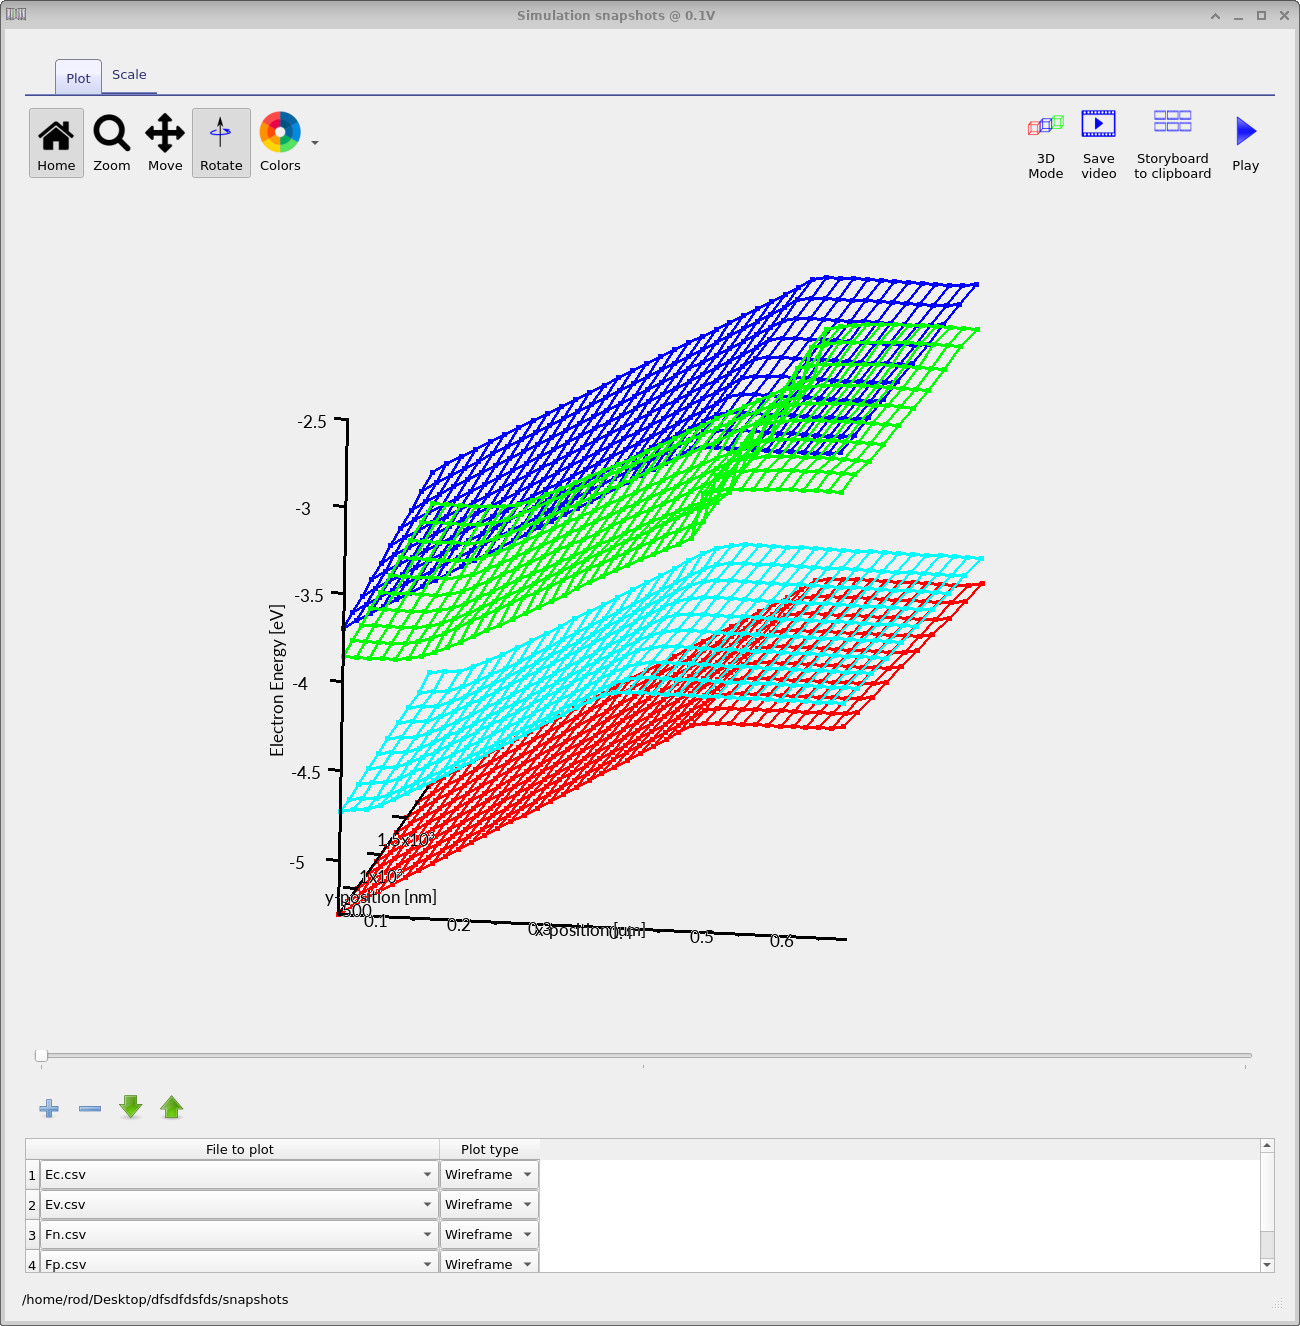Copy Storyboard to clipboard
1300x1326 pixels.
(x=1173, y=144)
